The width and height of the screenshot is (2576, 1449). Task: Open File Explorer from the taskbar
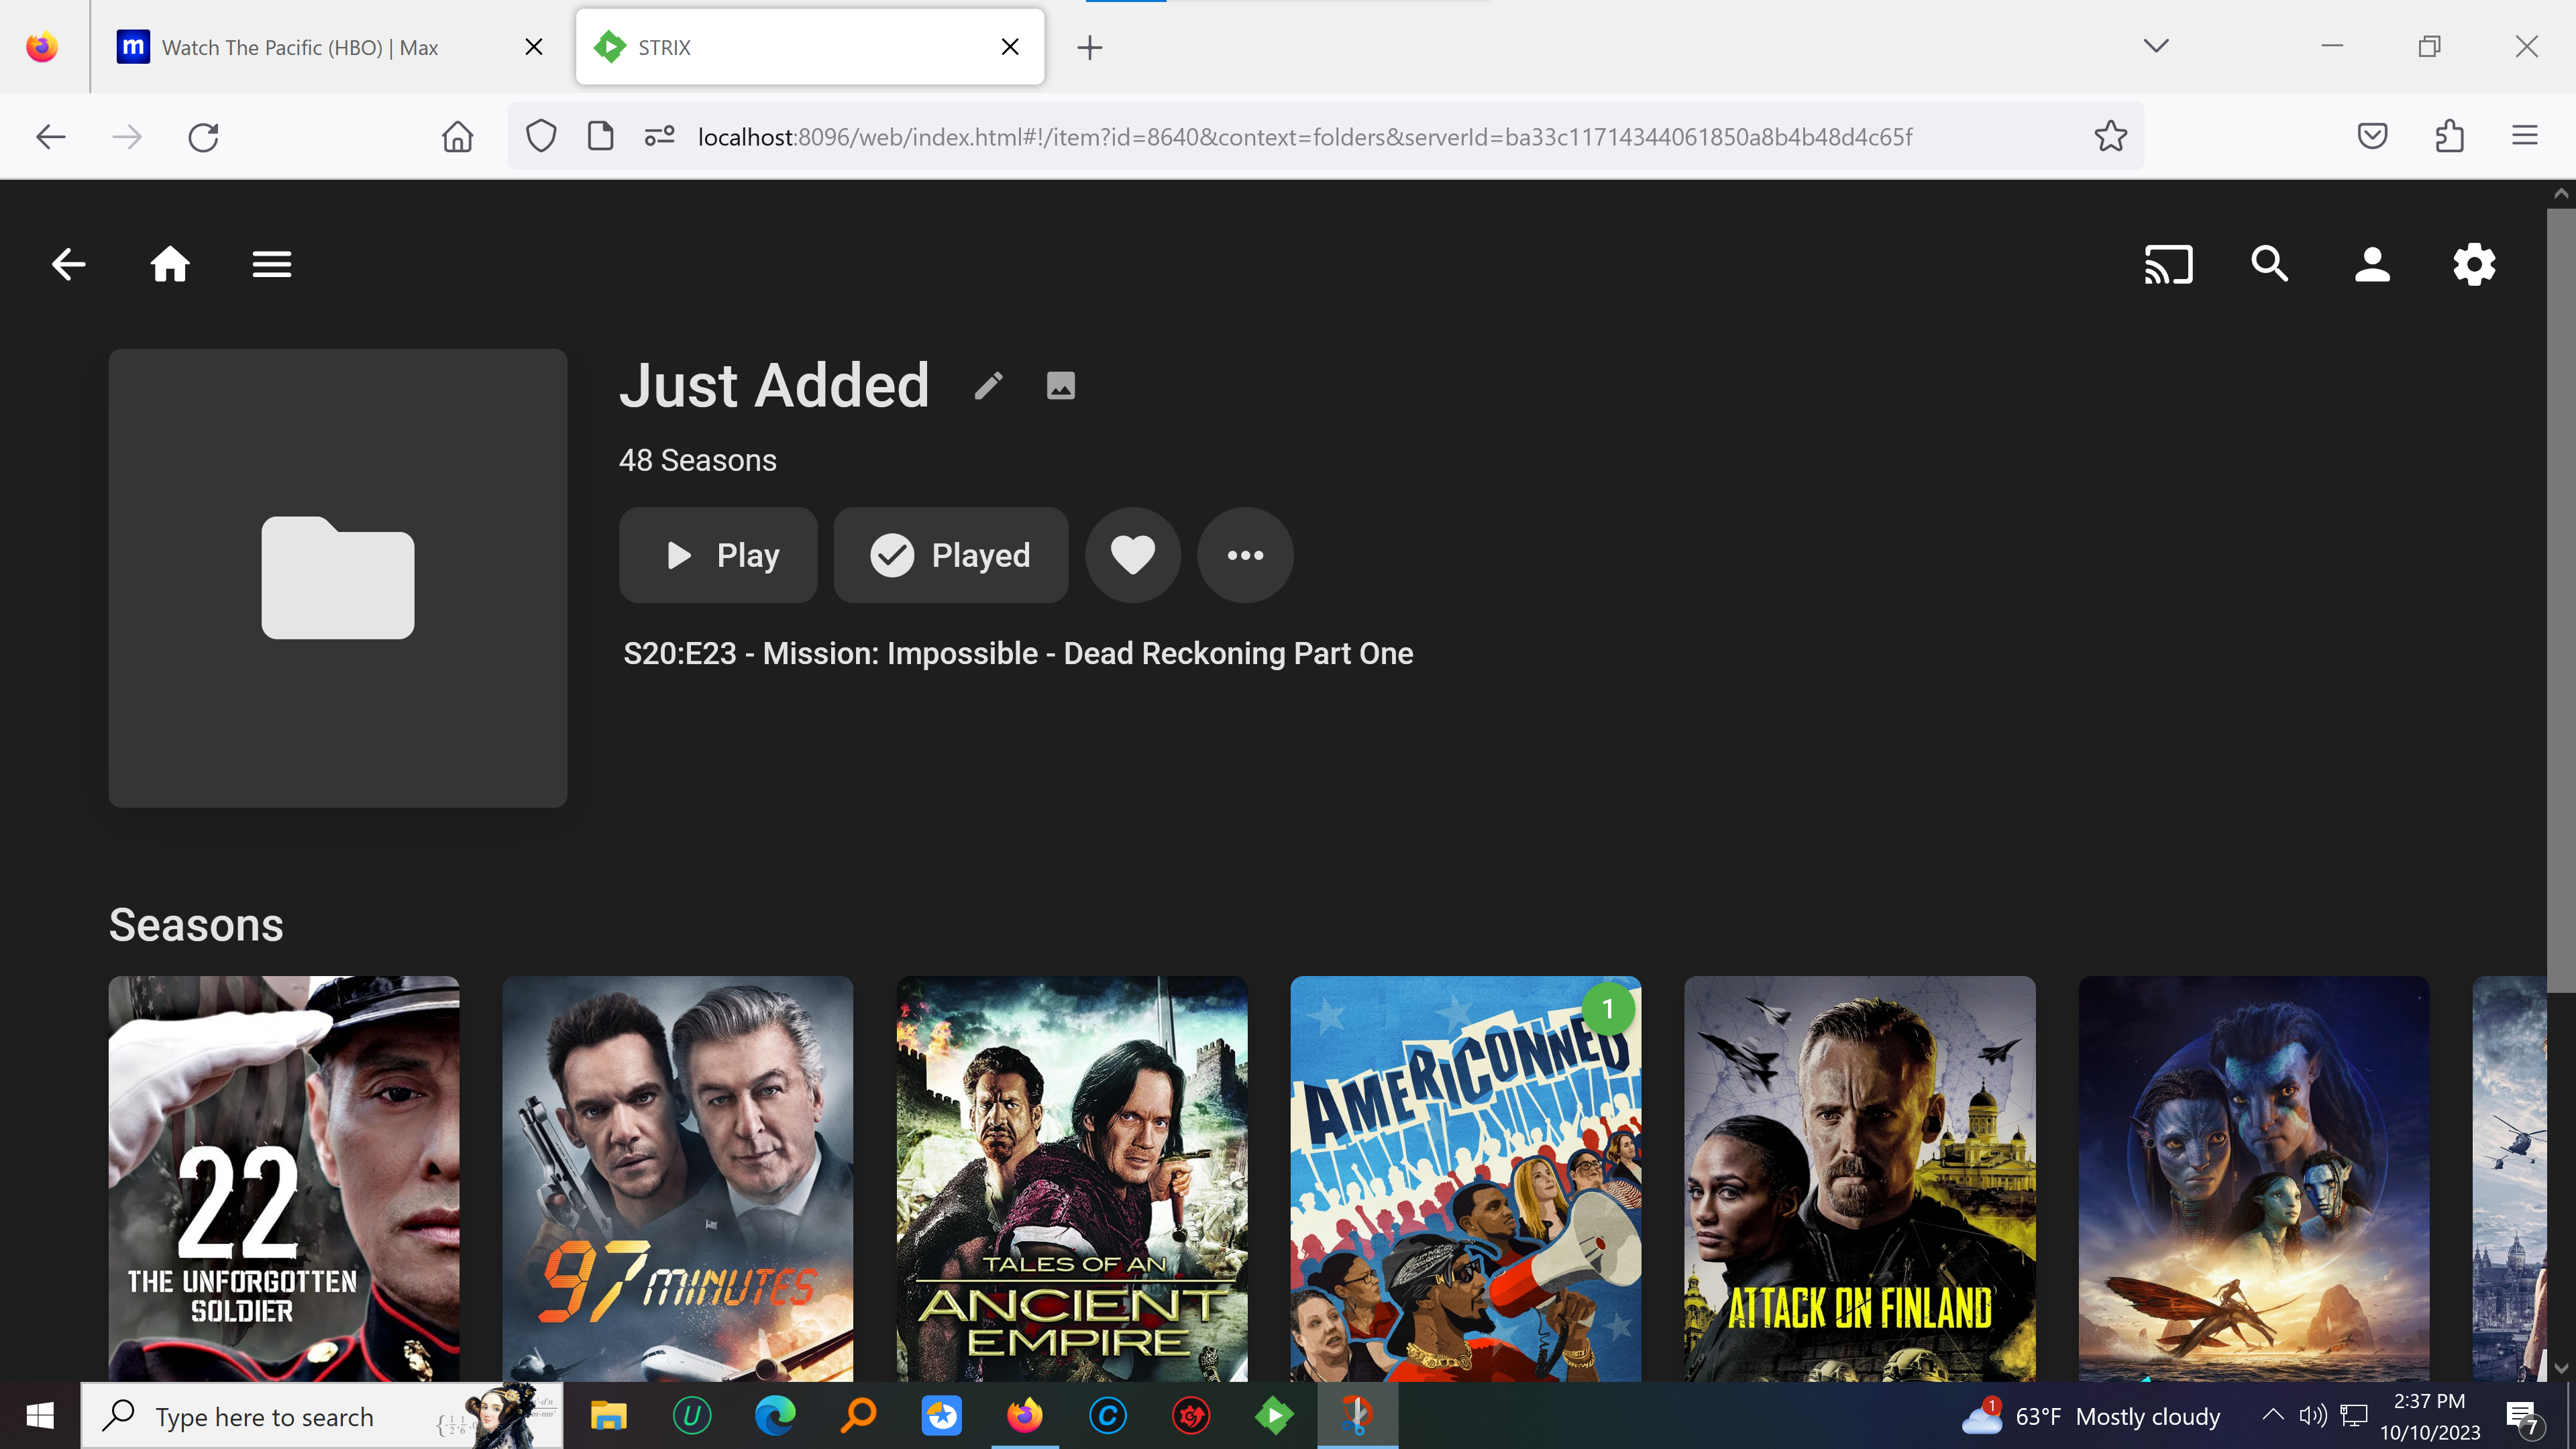coord(608,1416)
